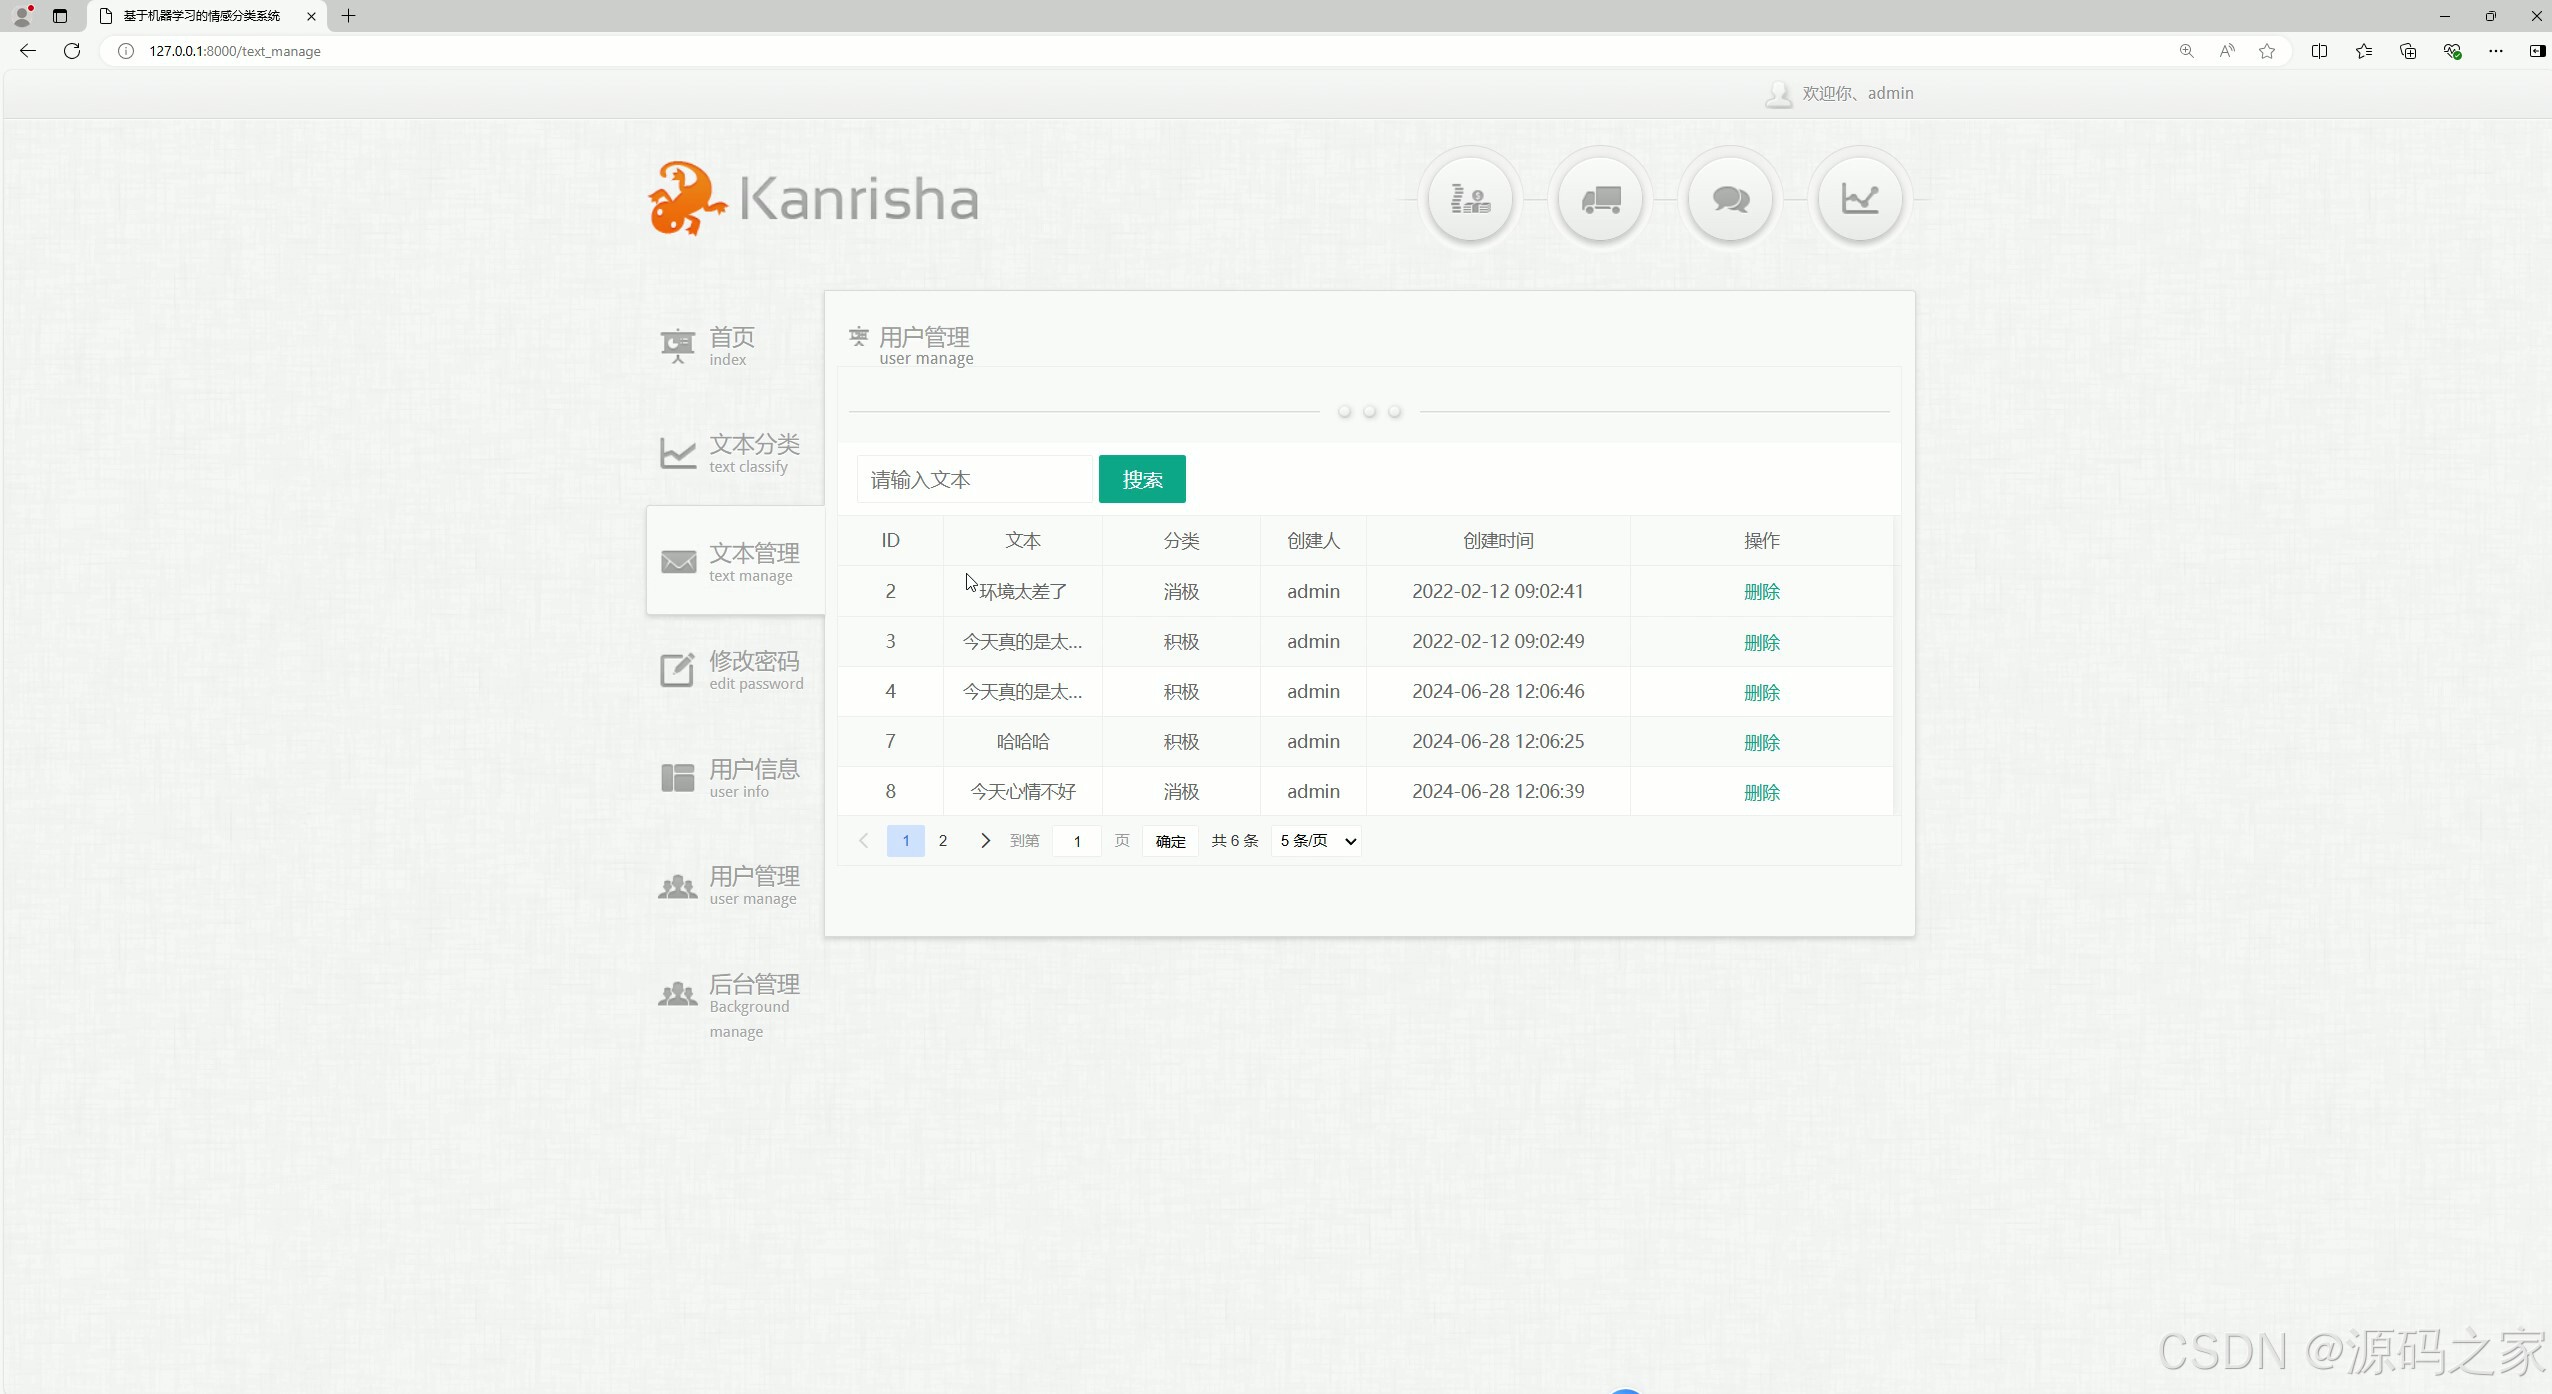Click the green 搜索 button
The width and height of the screenshot is (2552, 1394).
click(x=1142, y=479)
